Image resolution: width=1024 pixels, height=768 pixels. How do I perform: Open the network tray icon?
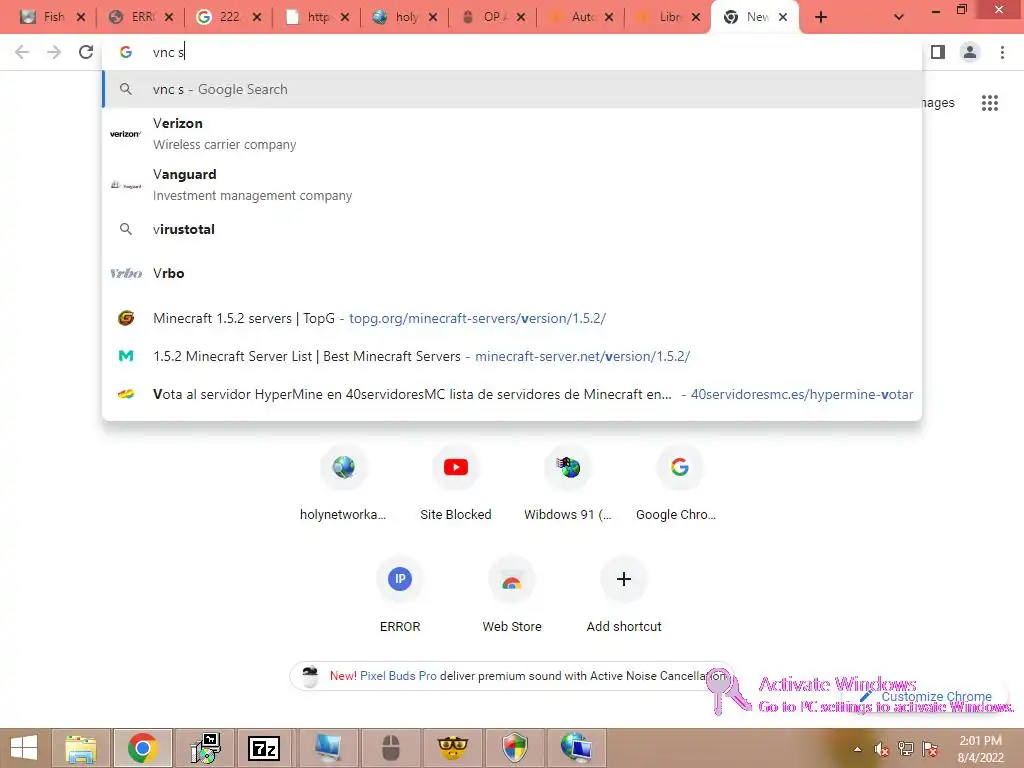pyautogui.click(x=906, y=749)
